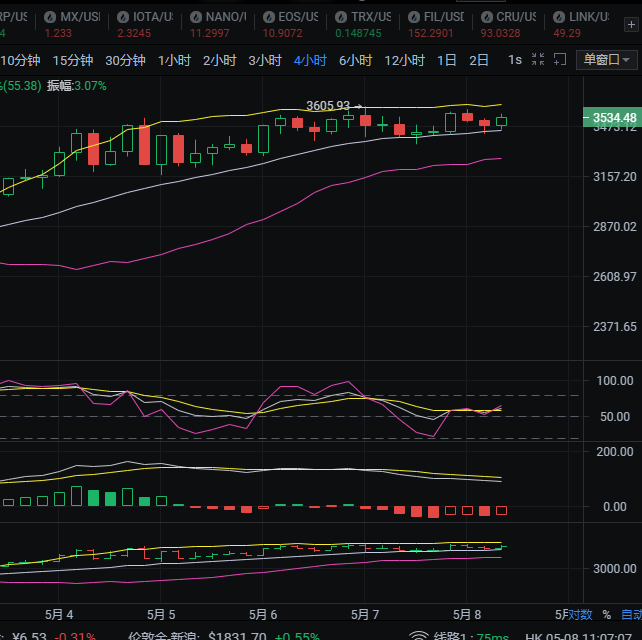The height and width of the screenshot is (640, 642).
Task: Select the 12小时 timeframe
Action: point(404,60)
